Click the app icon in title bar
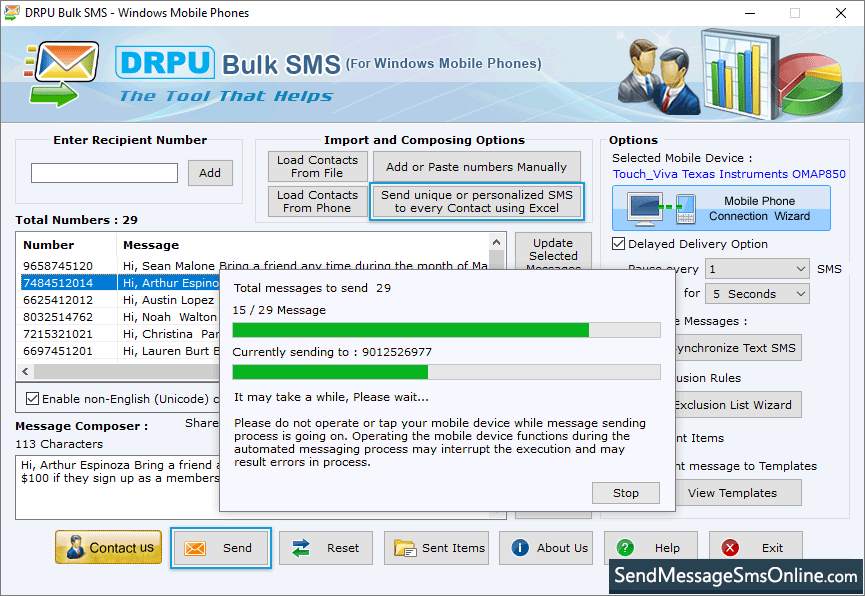865x596 pixels. (12, 12)
